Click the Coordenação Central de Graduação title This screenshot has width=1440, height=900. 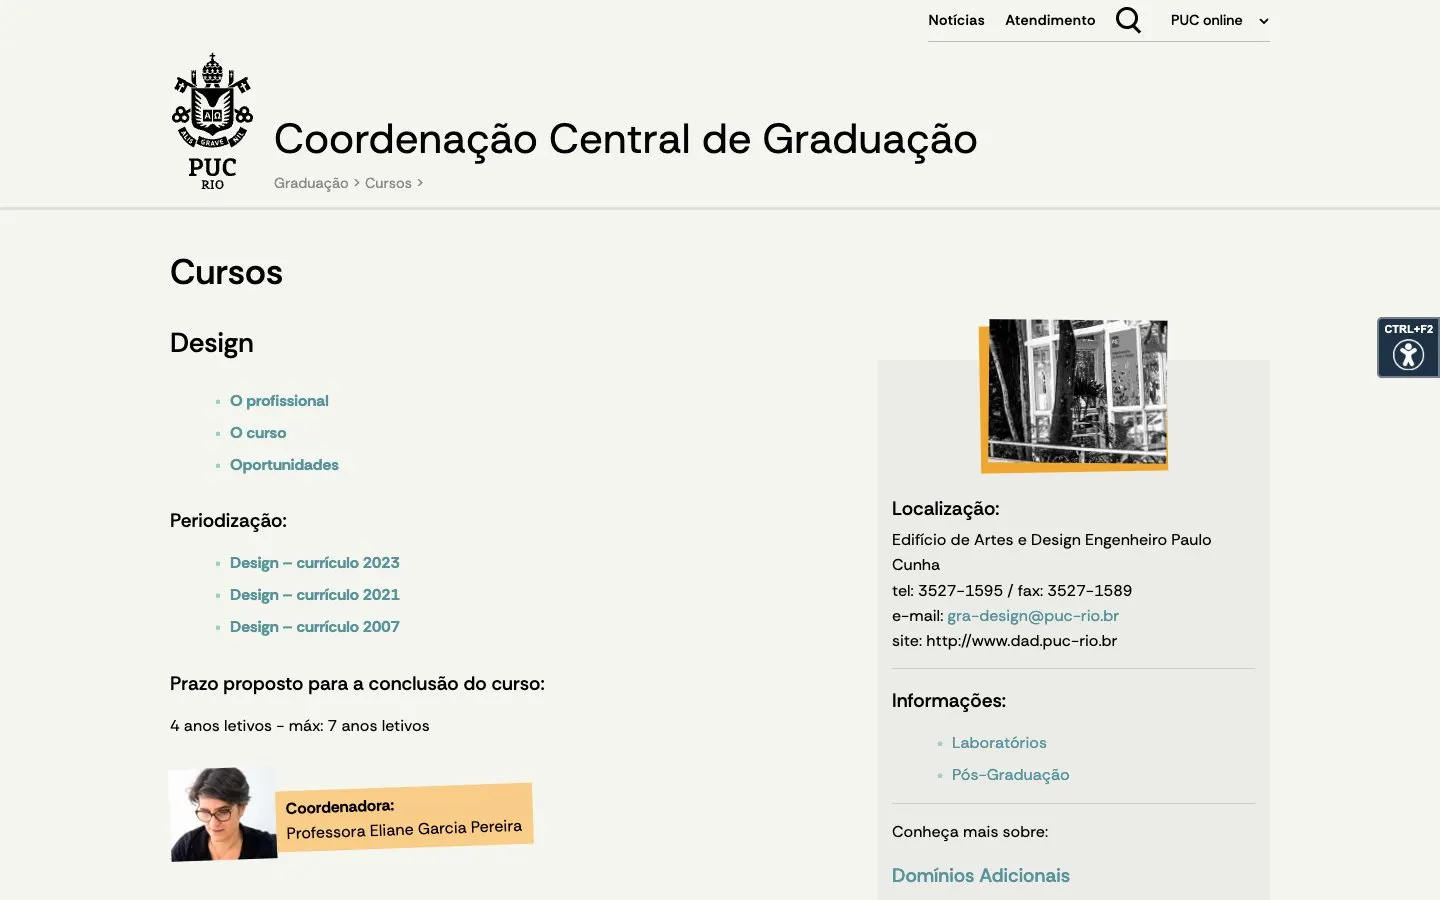(626, 139)
